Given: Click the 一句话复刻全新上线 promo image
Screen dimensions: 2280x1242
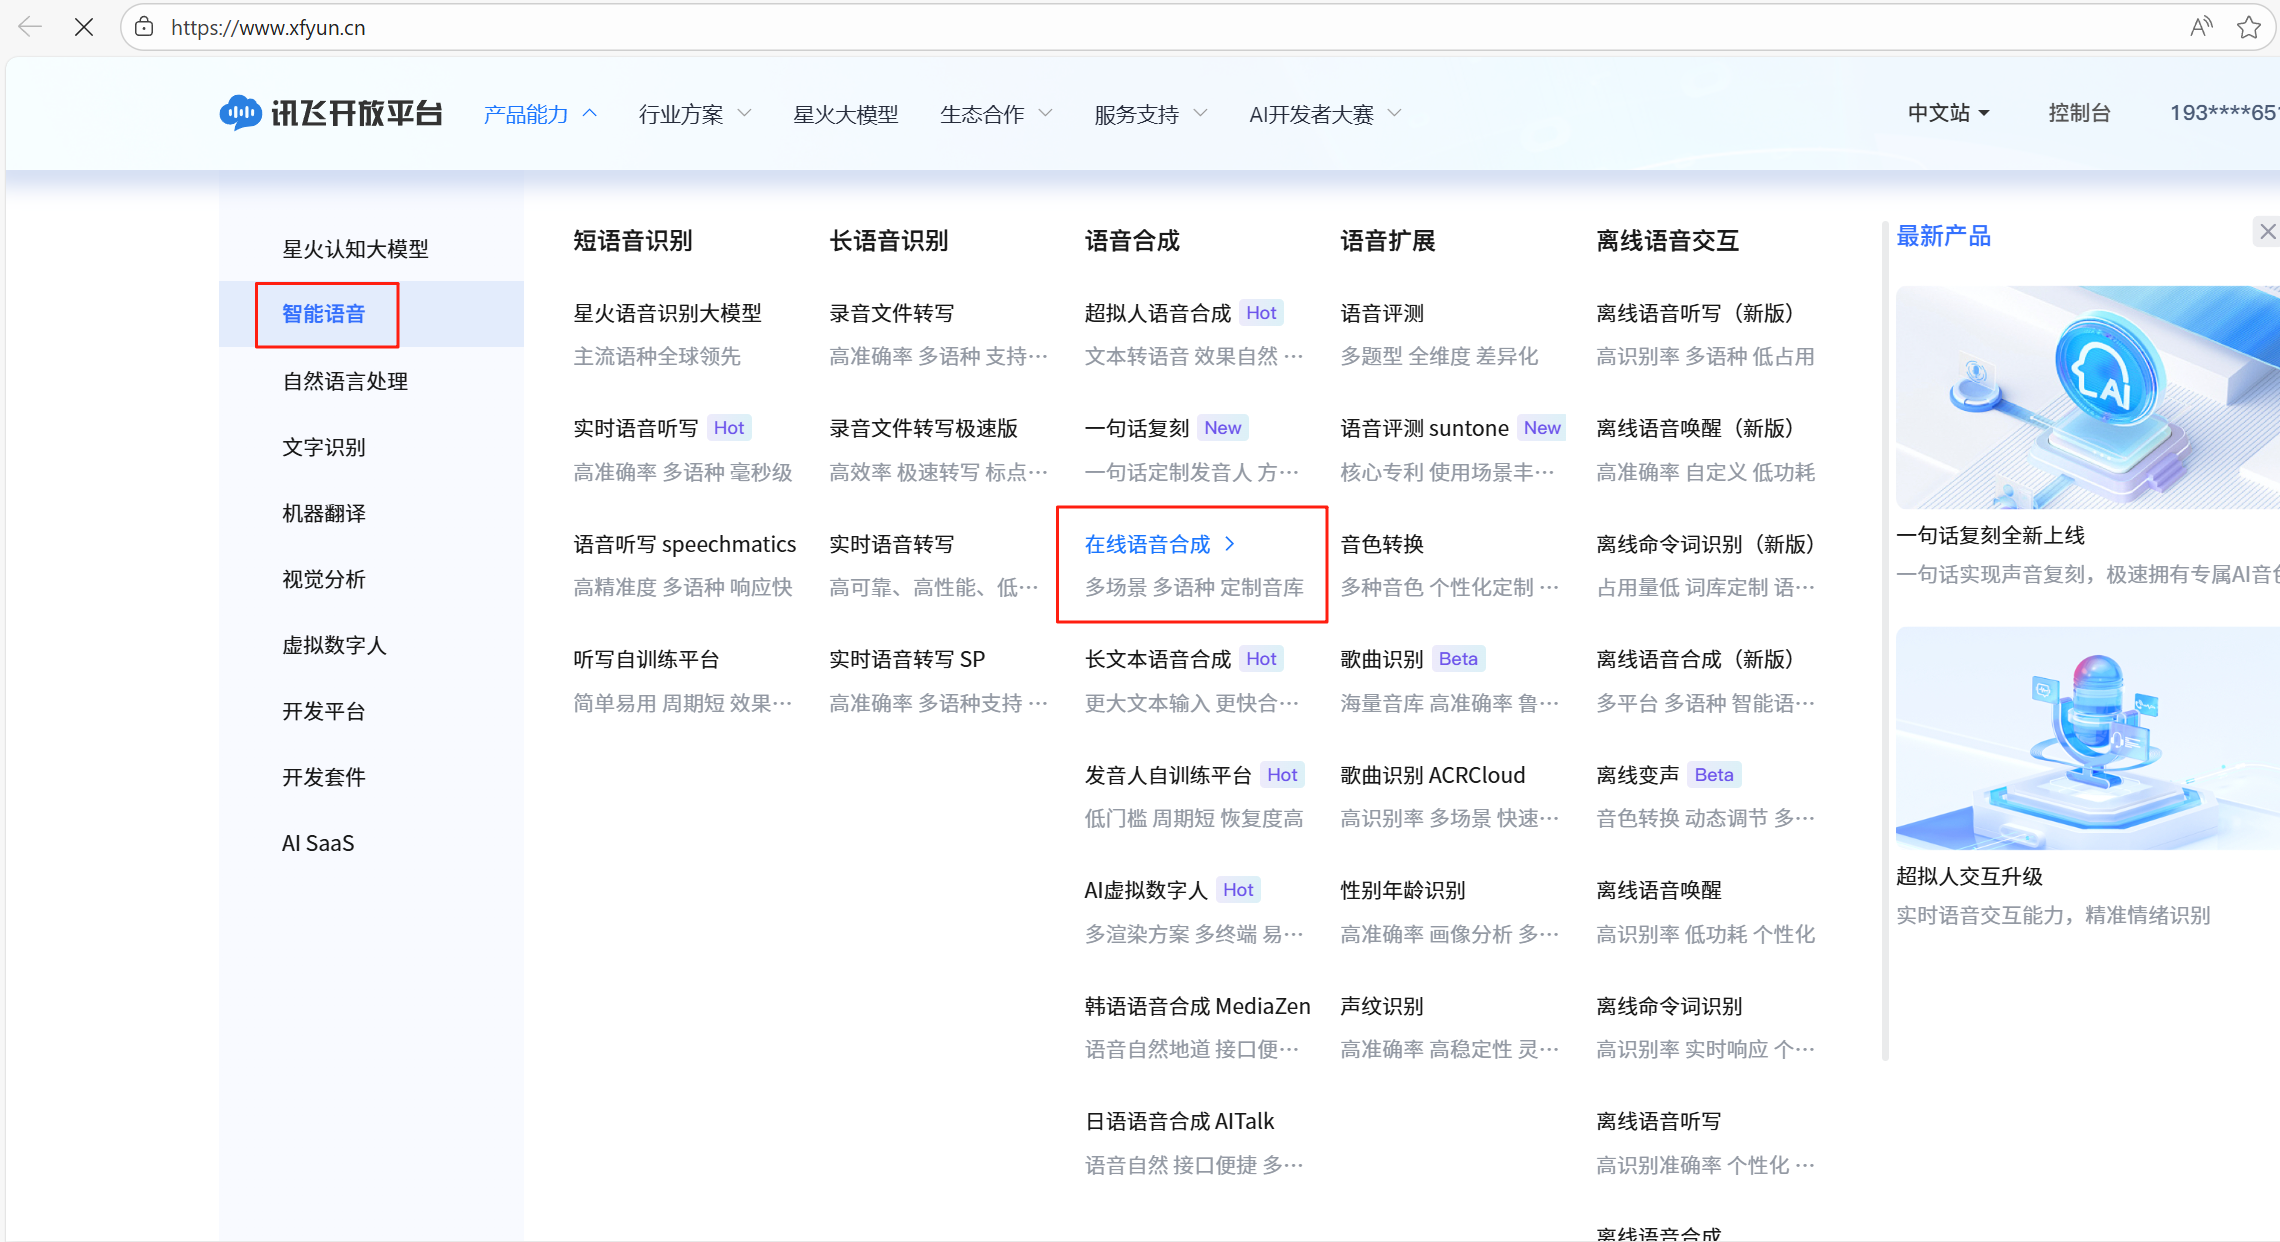Looking at the screenshot, I should [2087, 396].
